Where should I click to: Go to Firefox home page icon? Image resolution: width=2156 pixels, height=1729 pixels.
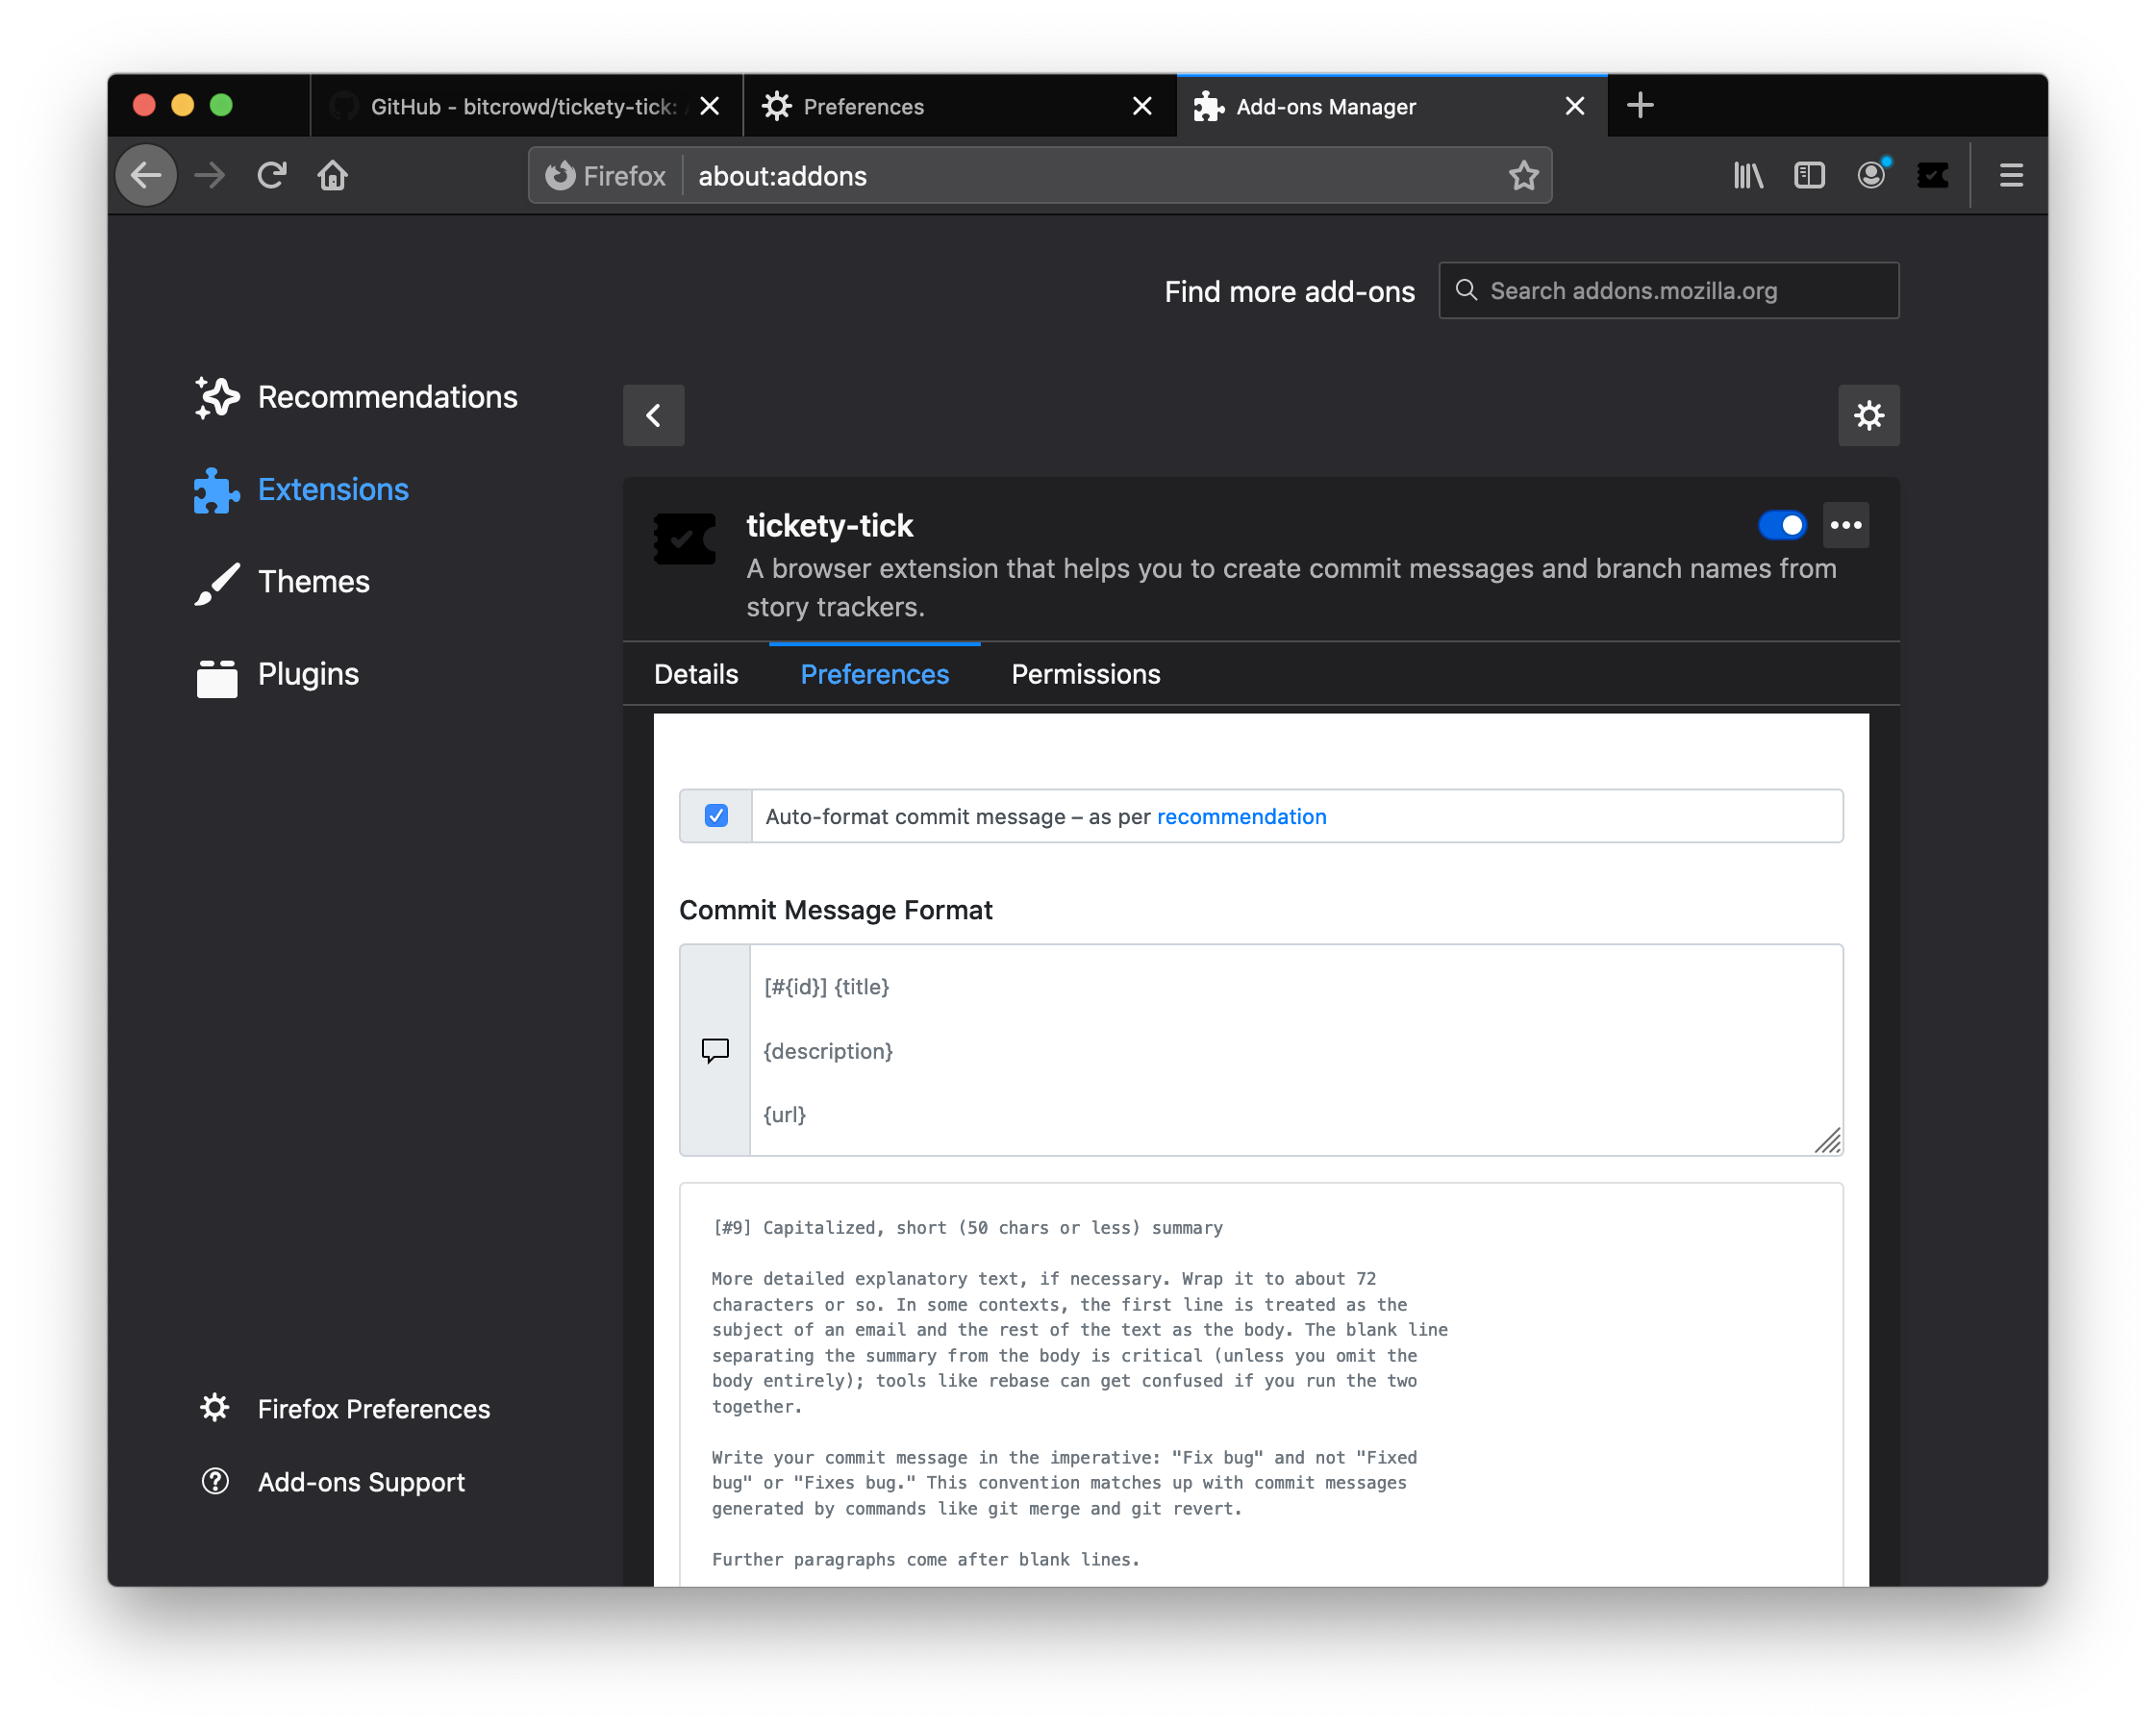point(332,176)
